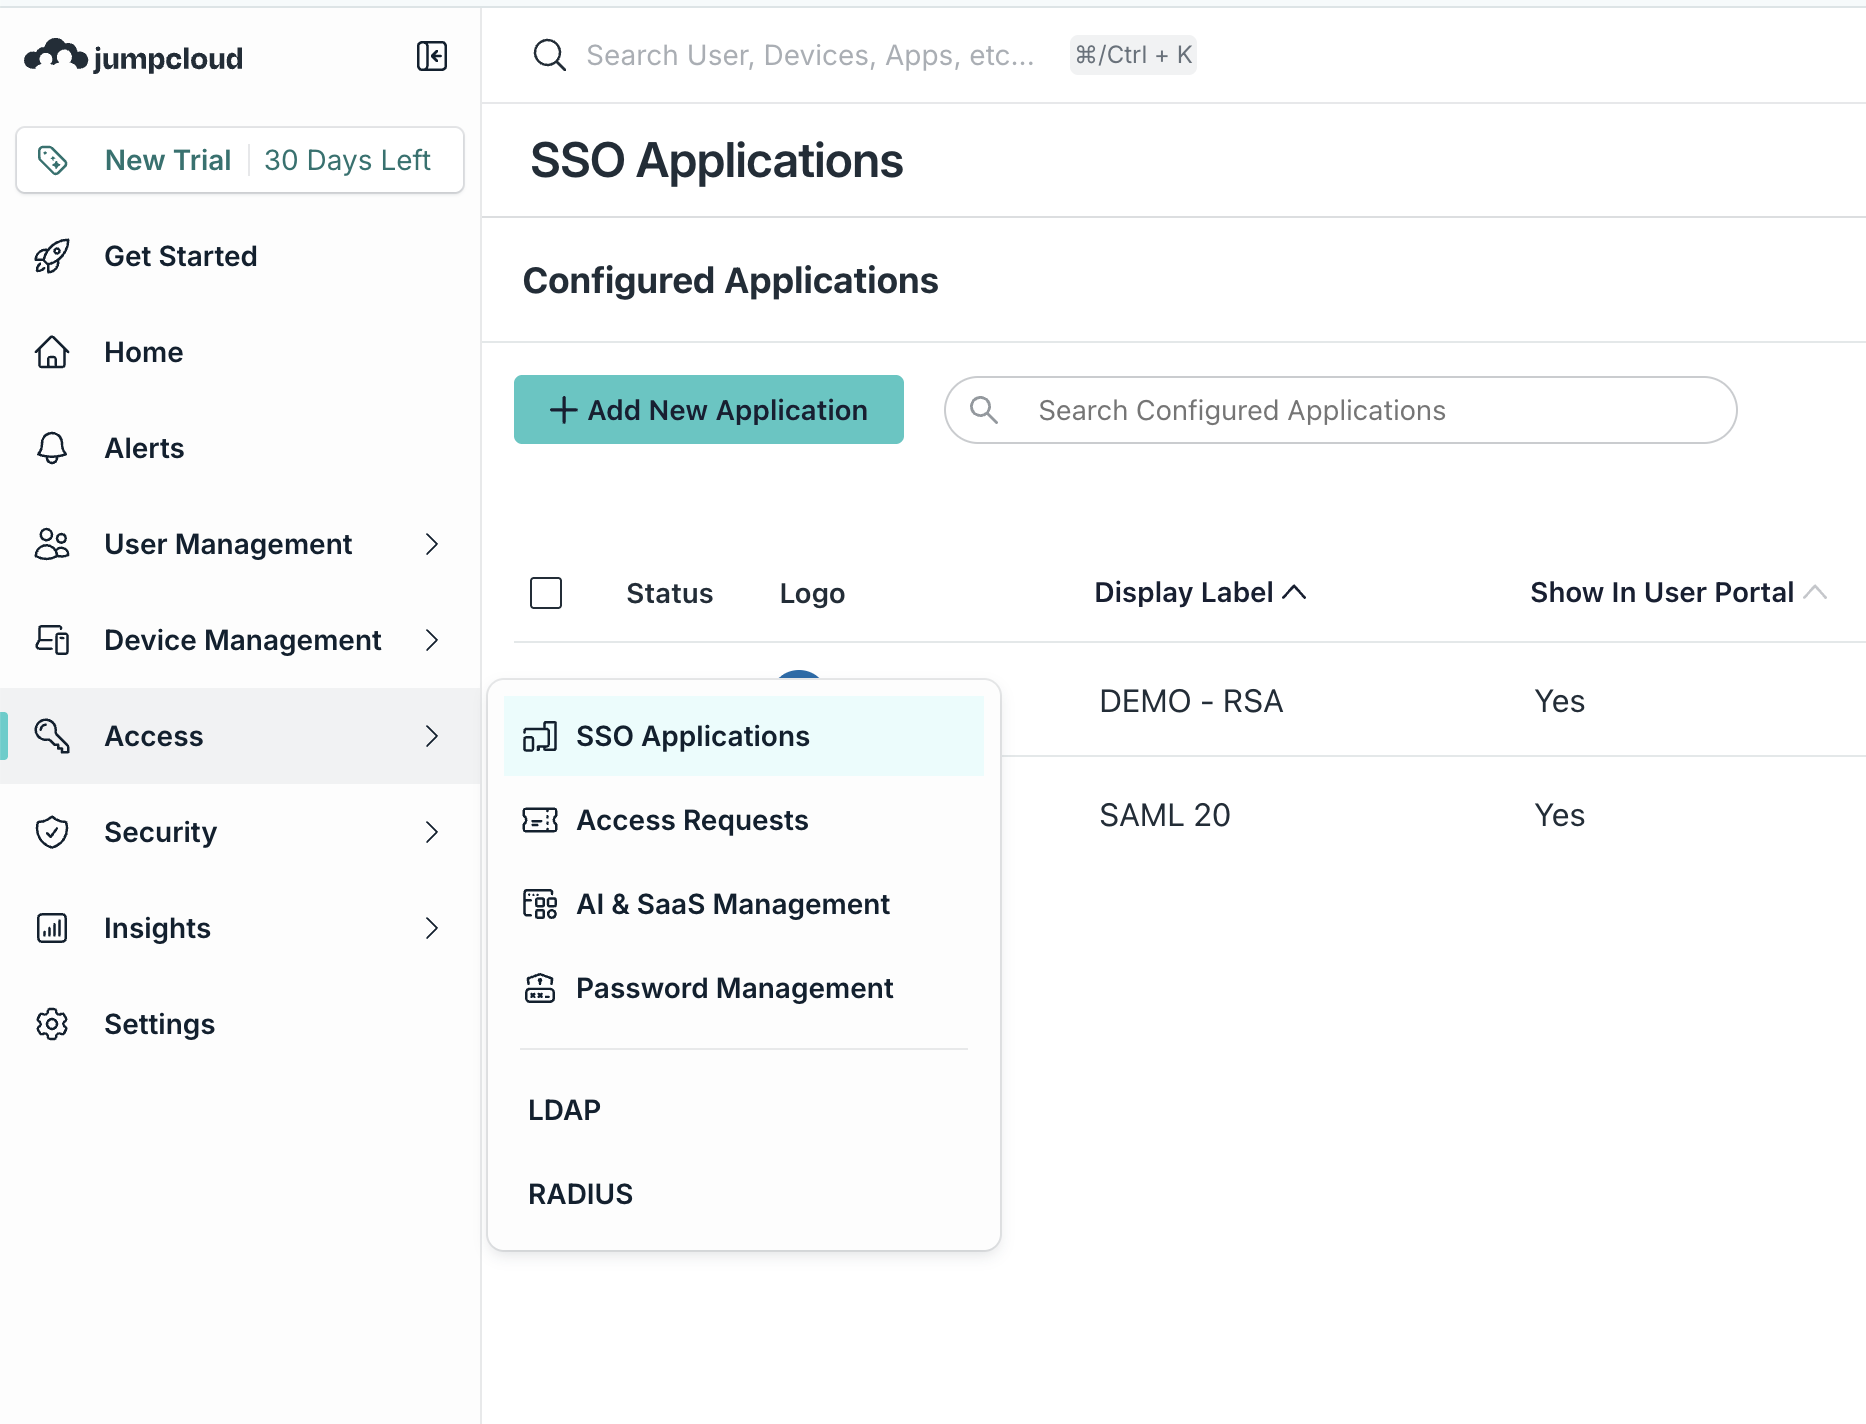Expand the Insights chevron
The width and height of the screenshot is (1866, 1424).
432,928
